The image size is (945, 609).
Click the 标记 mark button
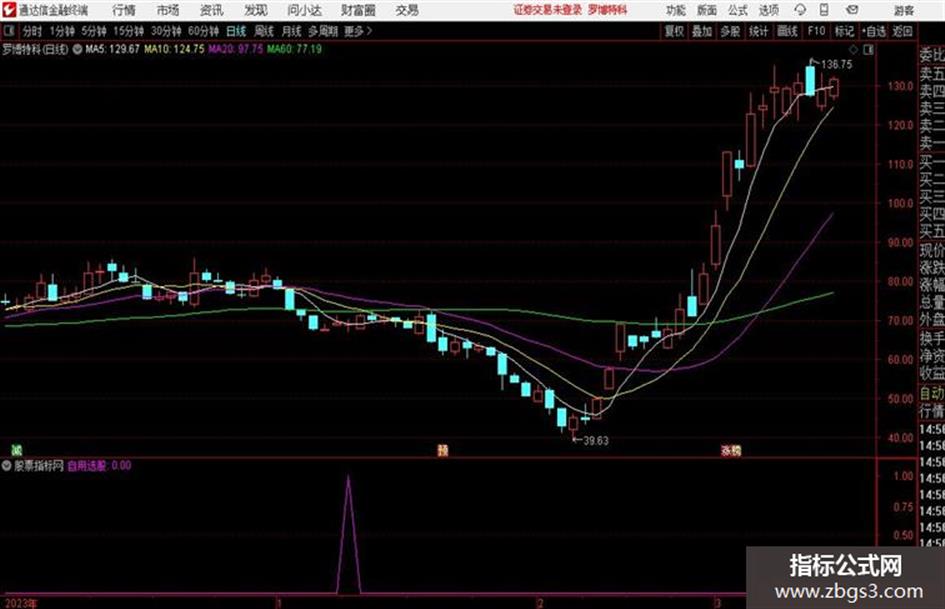(844, 31)
